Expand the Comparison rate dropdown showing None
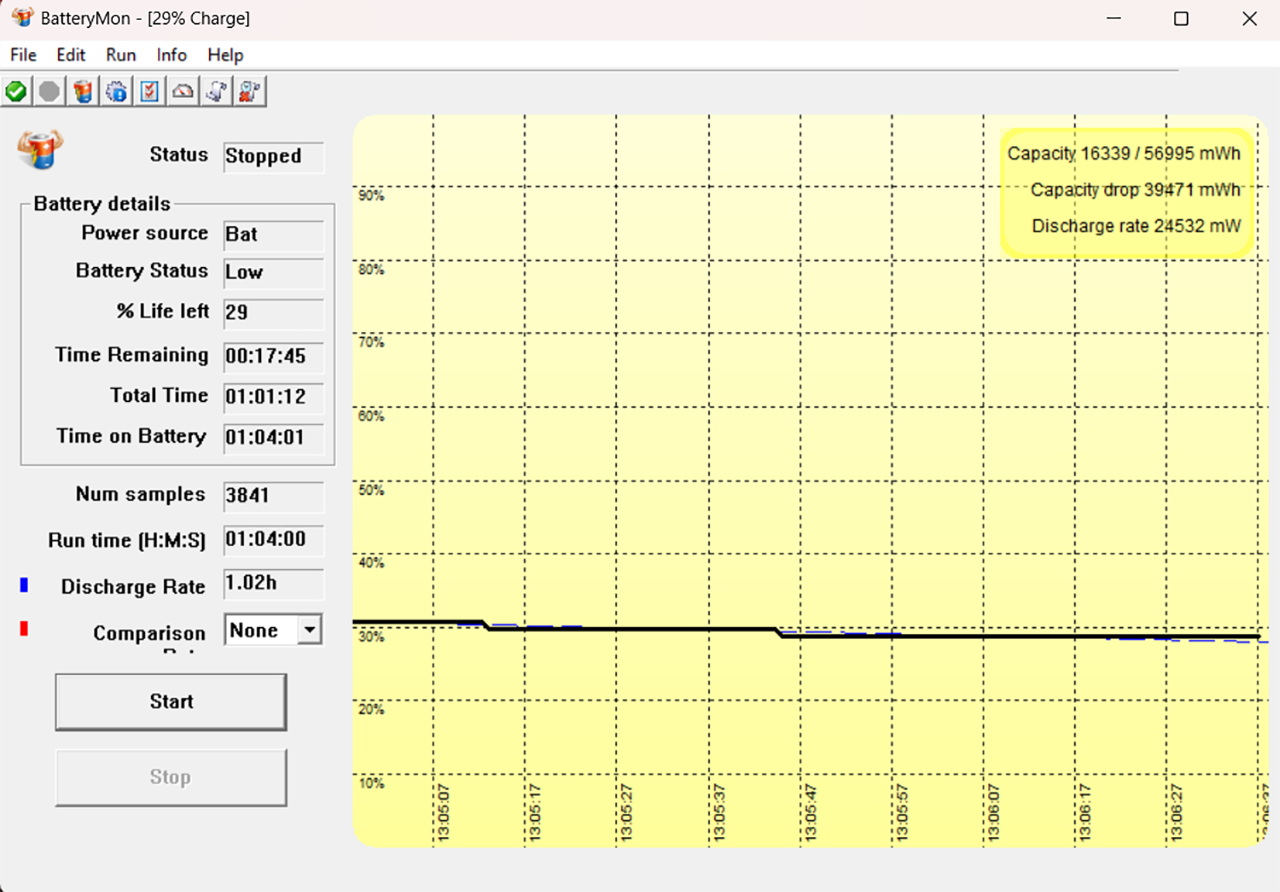The image size is (1280, 892). point(310,630)
